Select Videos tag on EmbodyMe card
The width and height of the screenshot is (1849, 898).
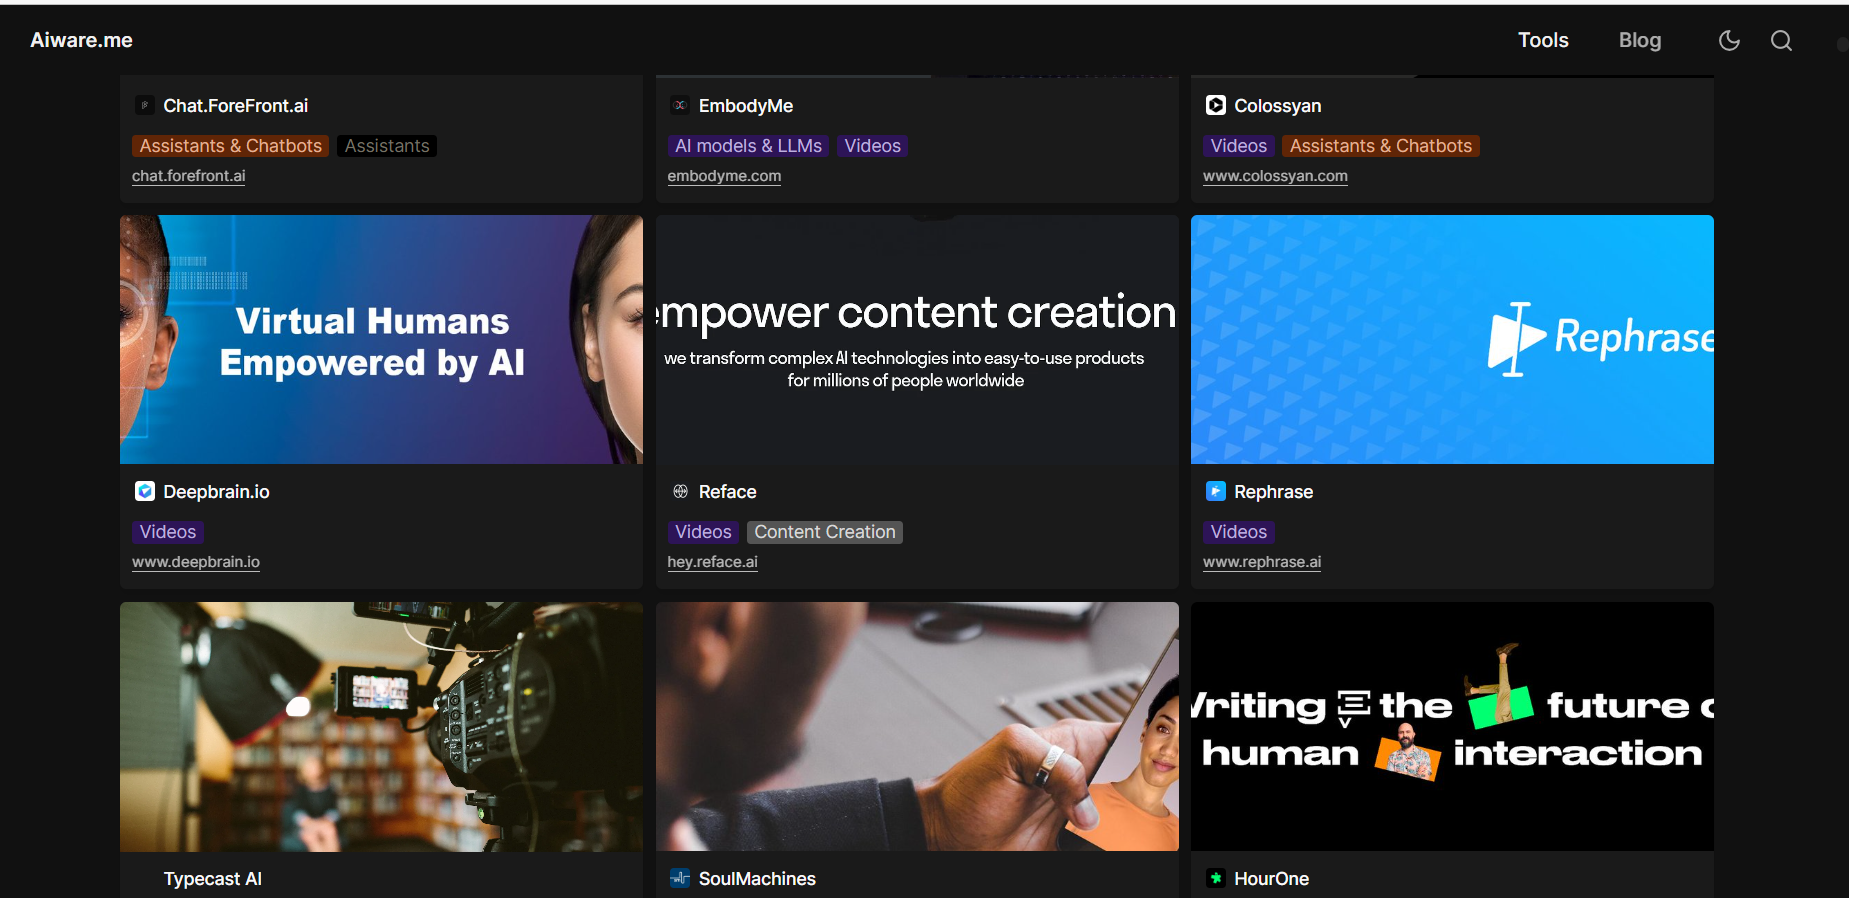[x=873, y=146]
